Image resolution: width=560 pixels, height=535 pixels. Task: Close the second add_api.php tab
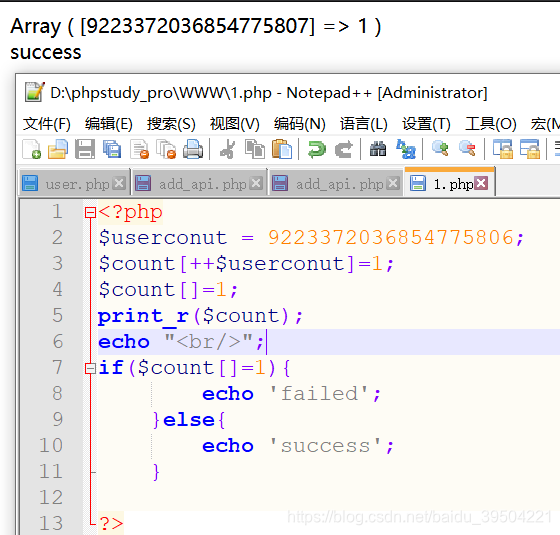pos(393,183)
